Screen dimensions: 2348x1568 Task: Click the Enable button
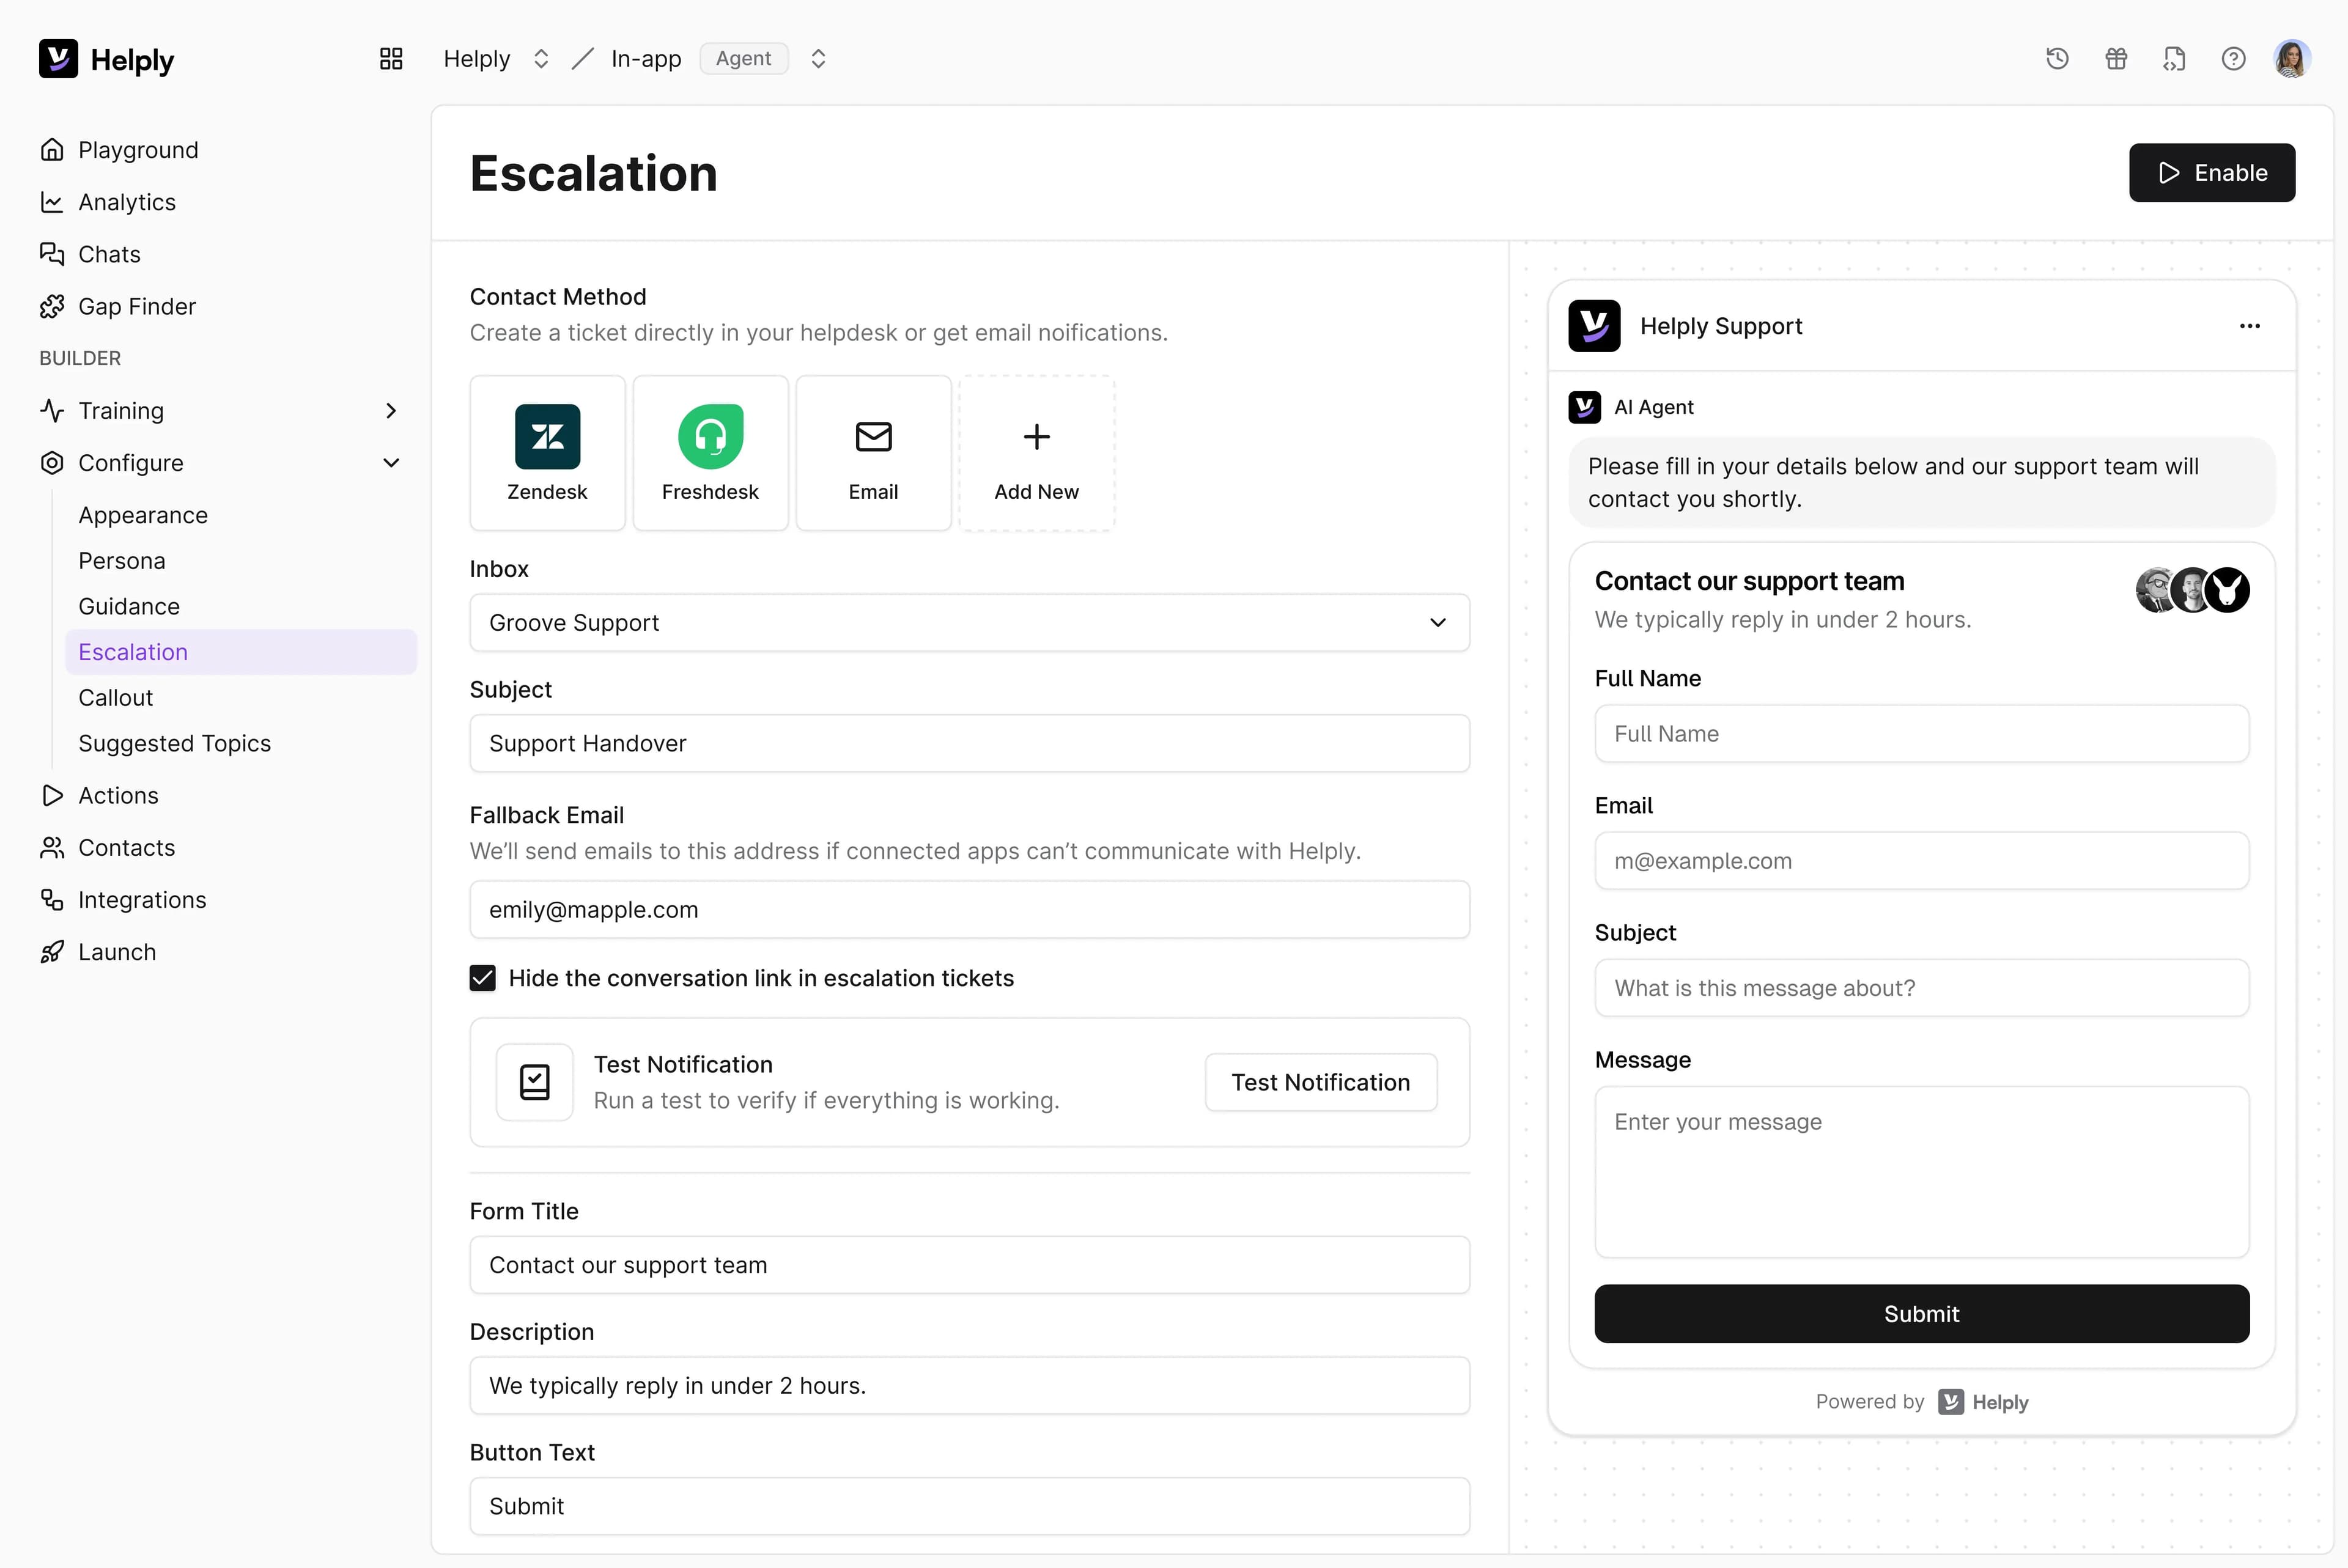click(2211, 172)
